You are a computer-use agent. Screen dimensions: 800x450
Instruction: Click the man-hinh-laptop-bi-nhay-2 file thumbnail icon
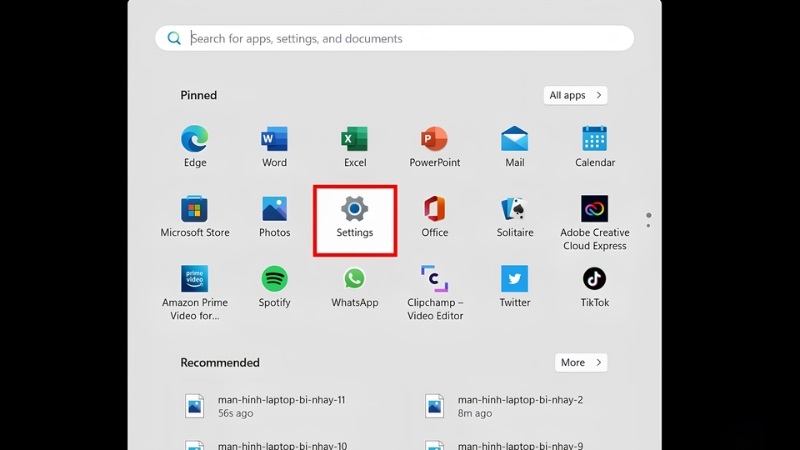click(x=434, y=406)
